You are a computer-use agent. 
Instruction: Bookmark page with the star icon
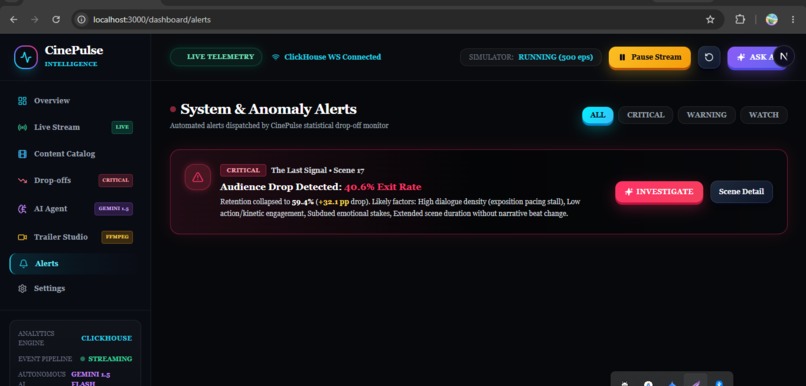[x=710, y=20]
